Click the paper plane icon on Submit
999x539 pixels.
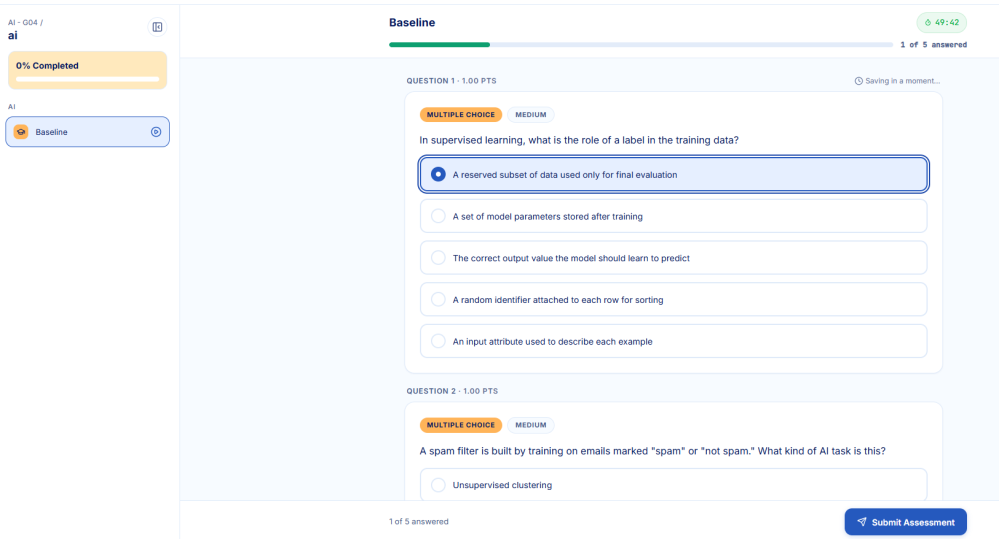click(x=861, y=522)
